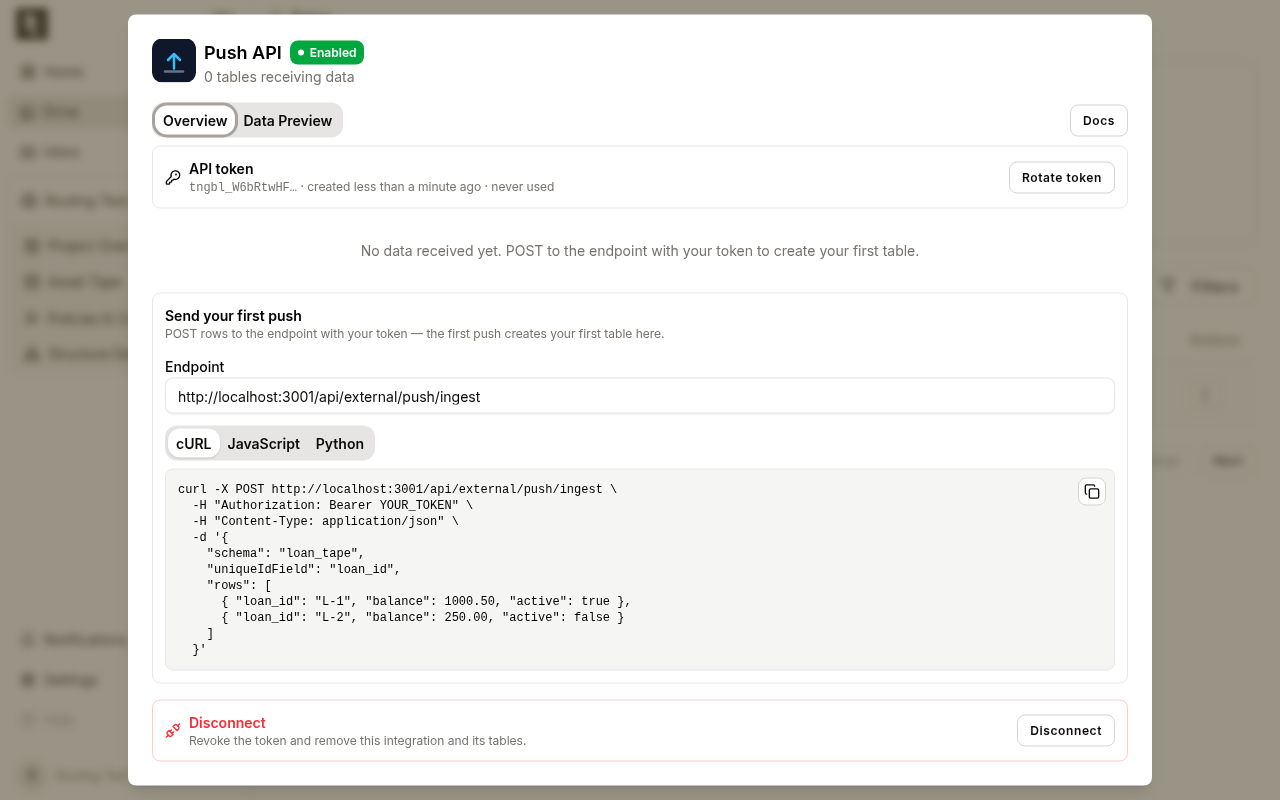
Task: Click the token value starting "tngbl_"
Action: [x=243, y=187]
